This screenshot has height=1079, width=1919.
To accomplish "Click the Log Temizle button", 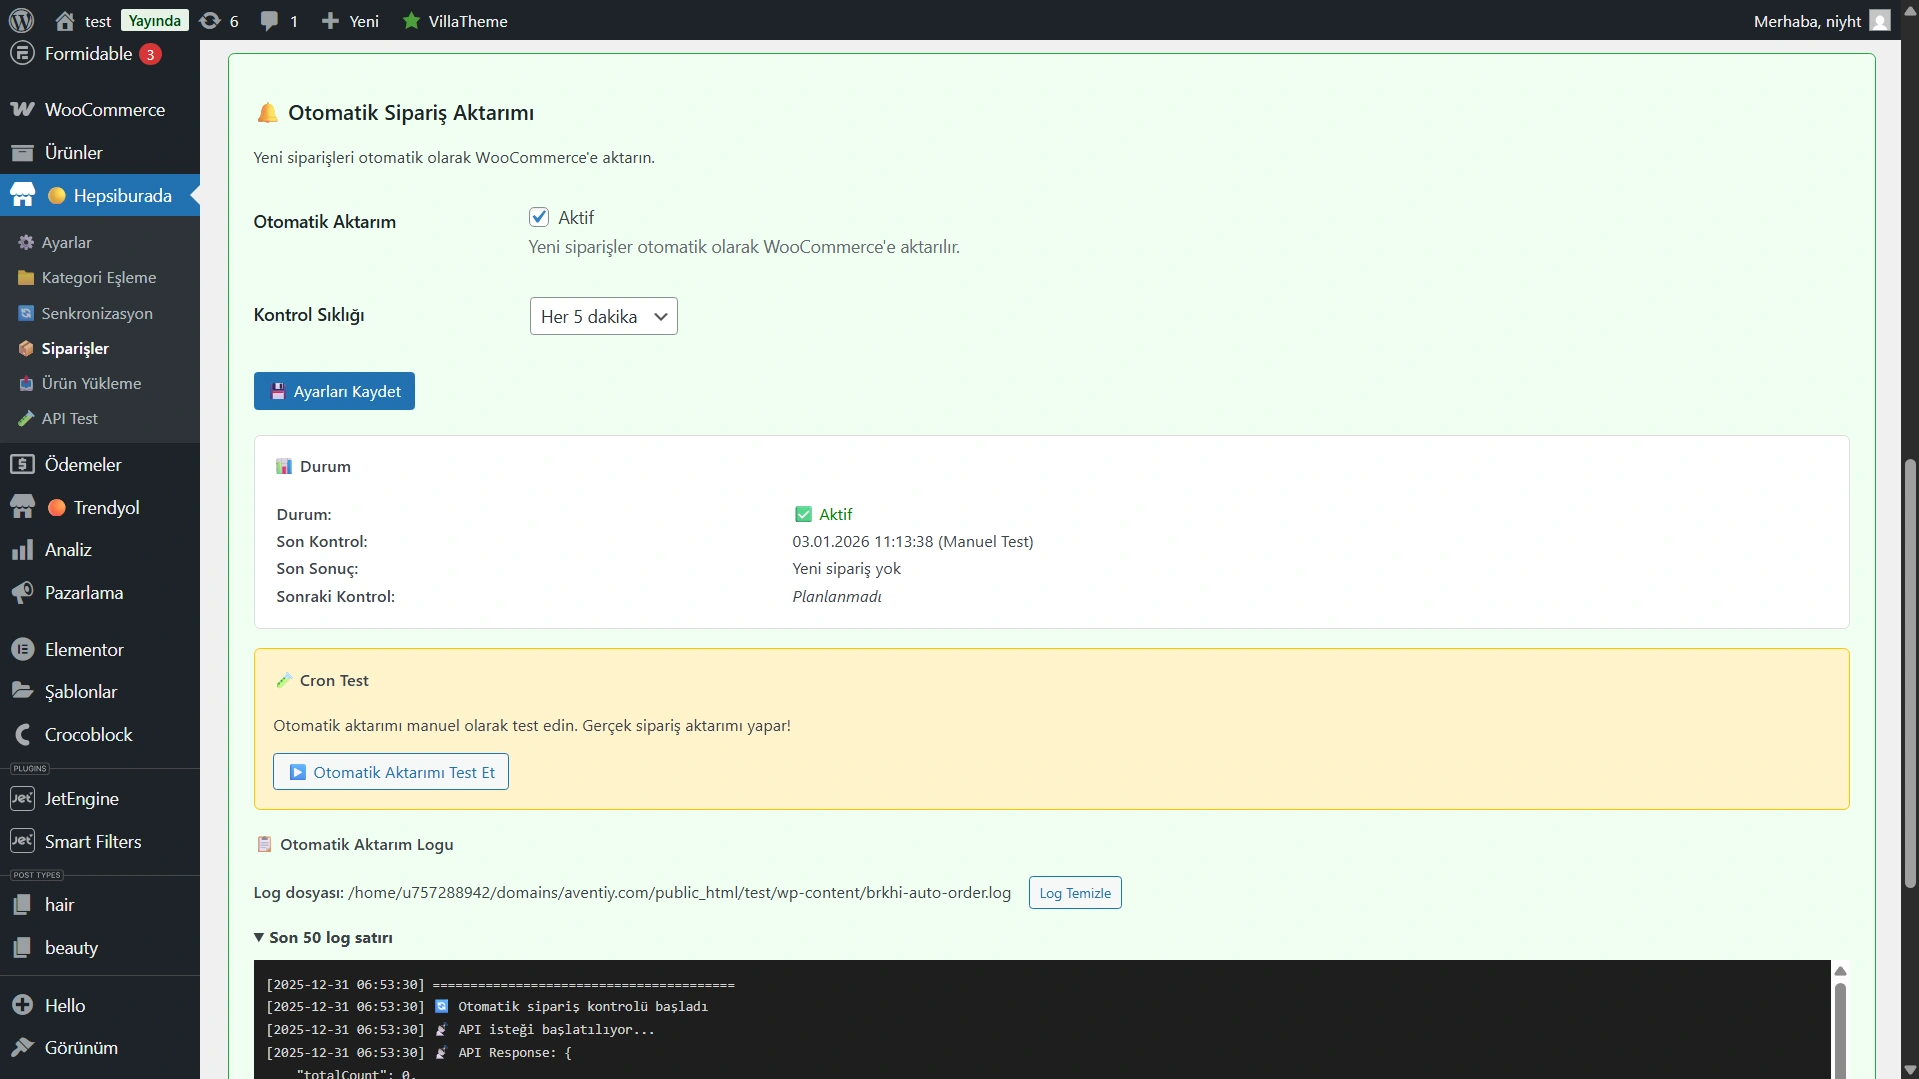I will tap(1075, 893).
